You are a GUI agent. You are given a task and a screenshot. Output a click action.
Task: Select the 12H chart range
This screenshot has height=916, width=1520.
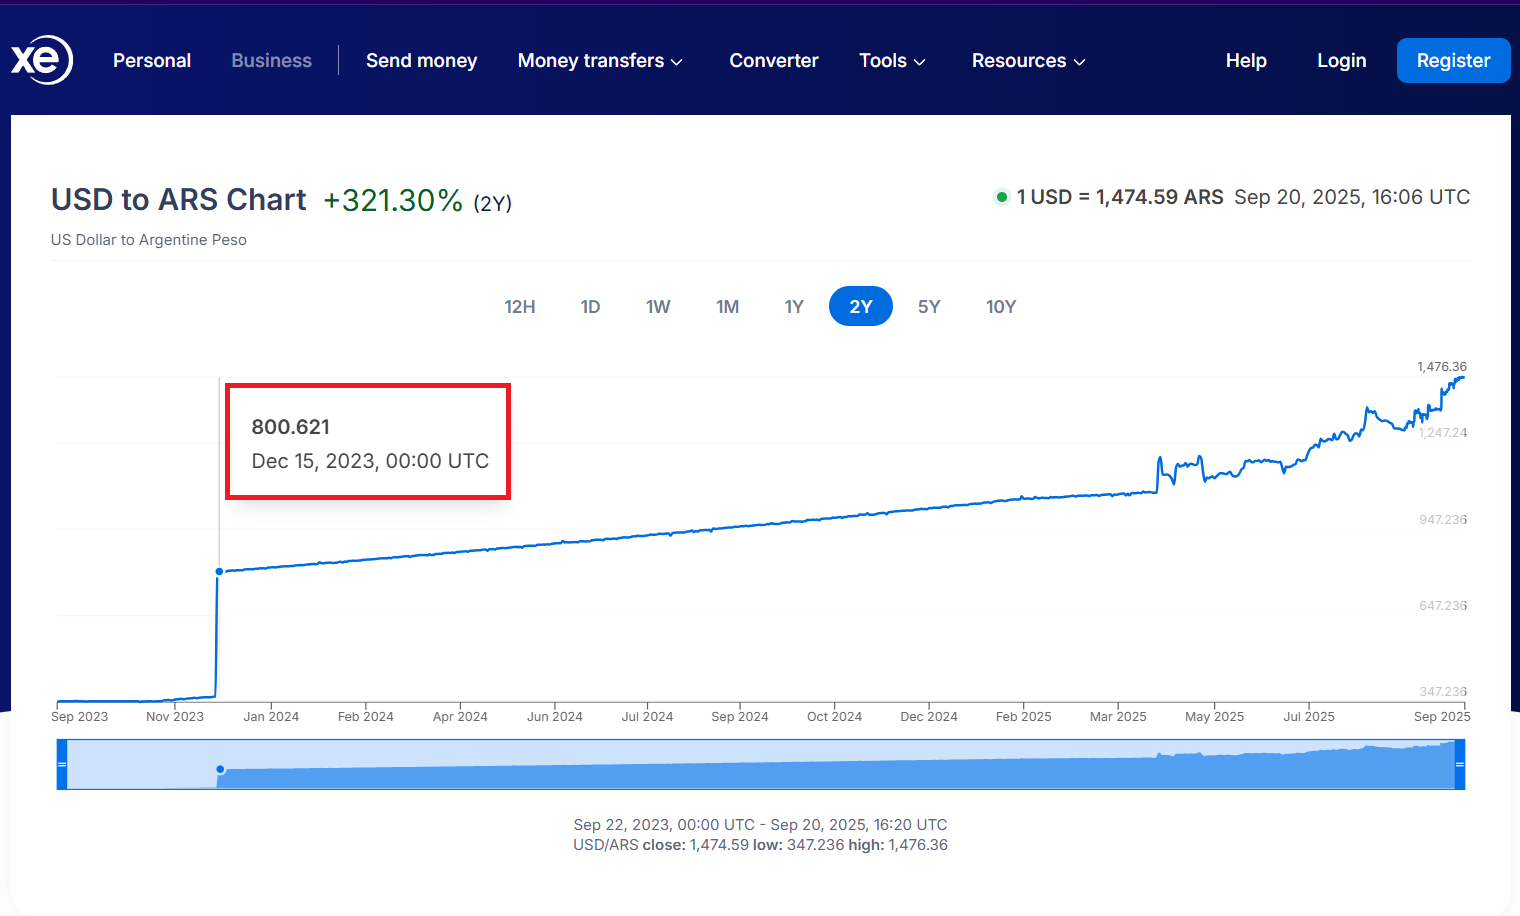tap(519, 307)
